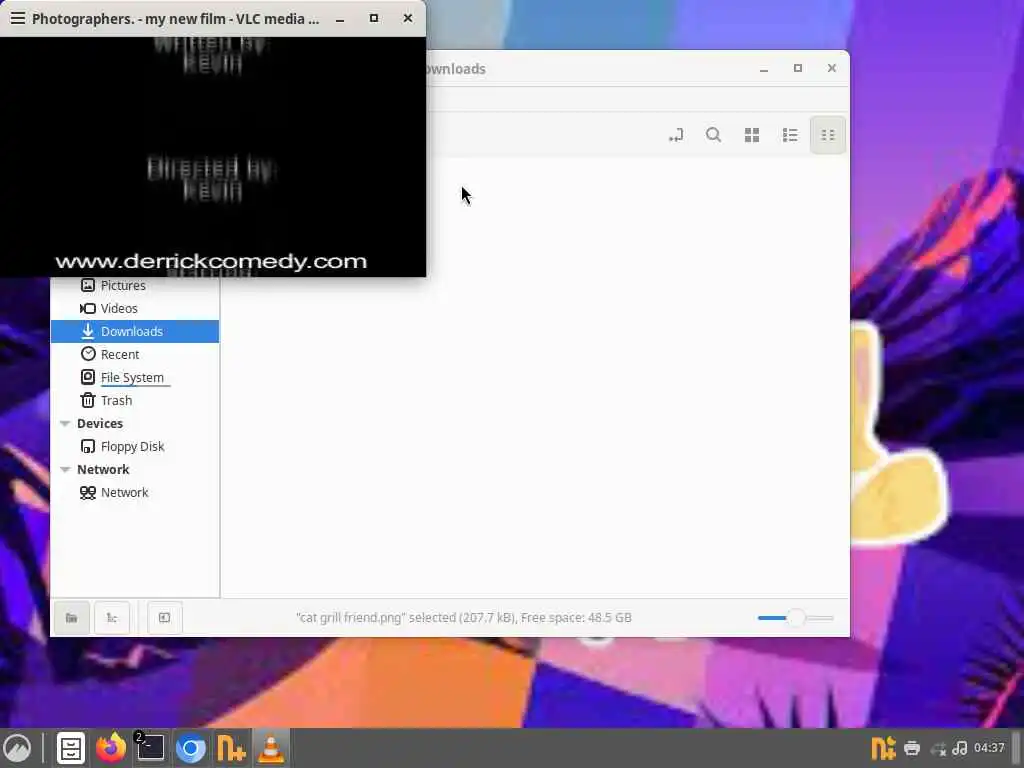Maximize the Downloads file manager window
The height and width of the screenshot is (768, 1024).
[x=798, y=68]
